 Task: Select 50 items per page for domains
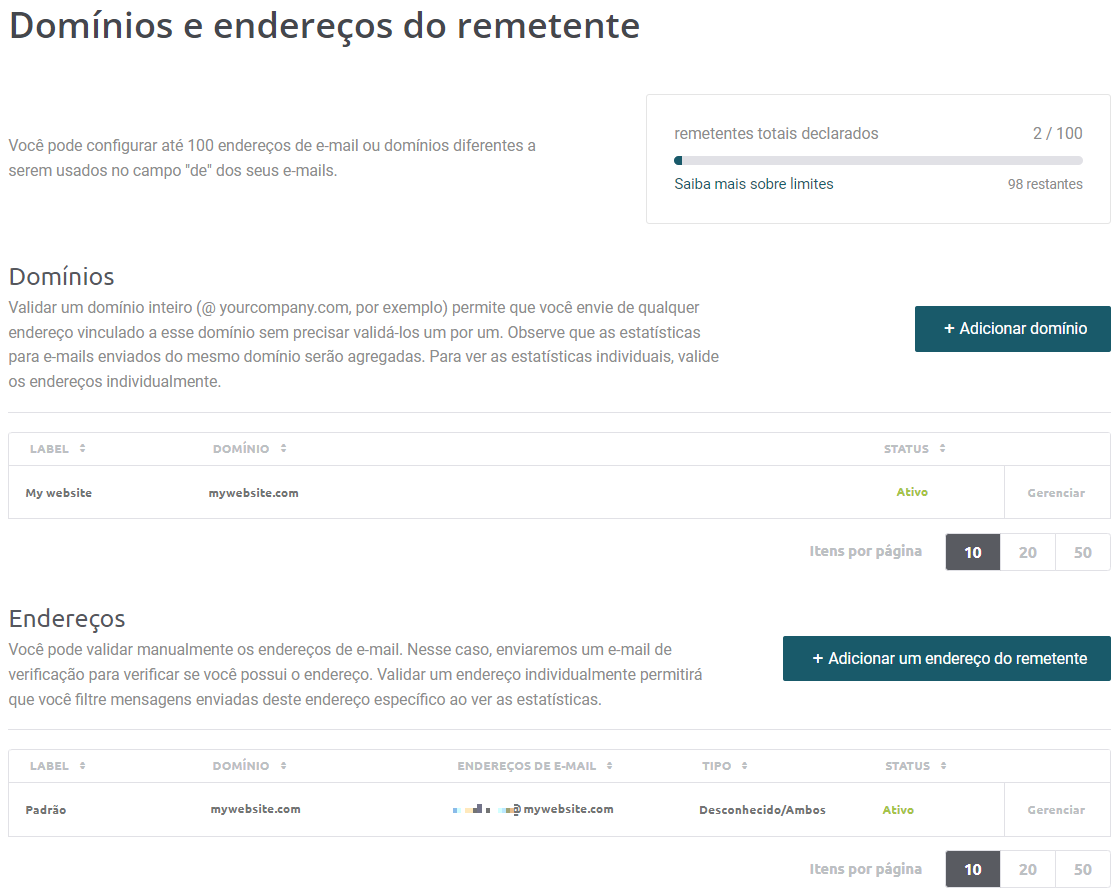pos(1083,552)
